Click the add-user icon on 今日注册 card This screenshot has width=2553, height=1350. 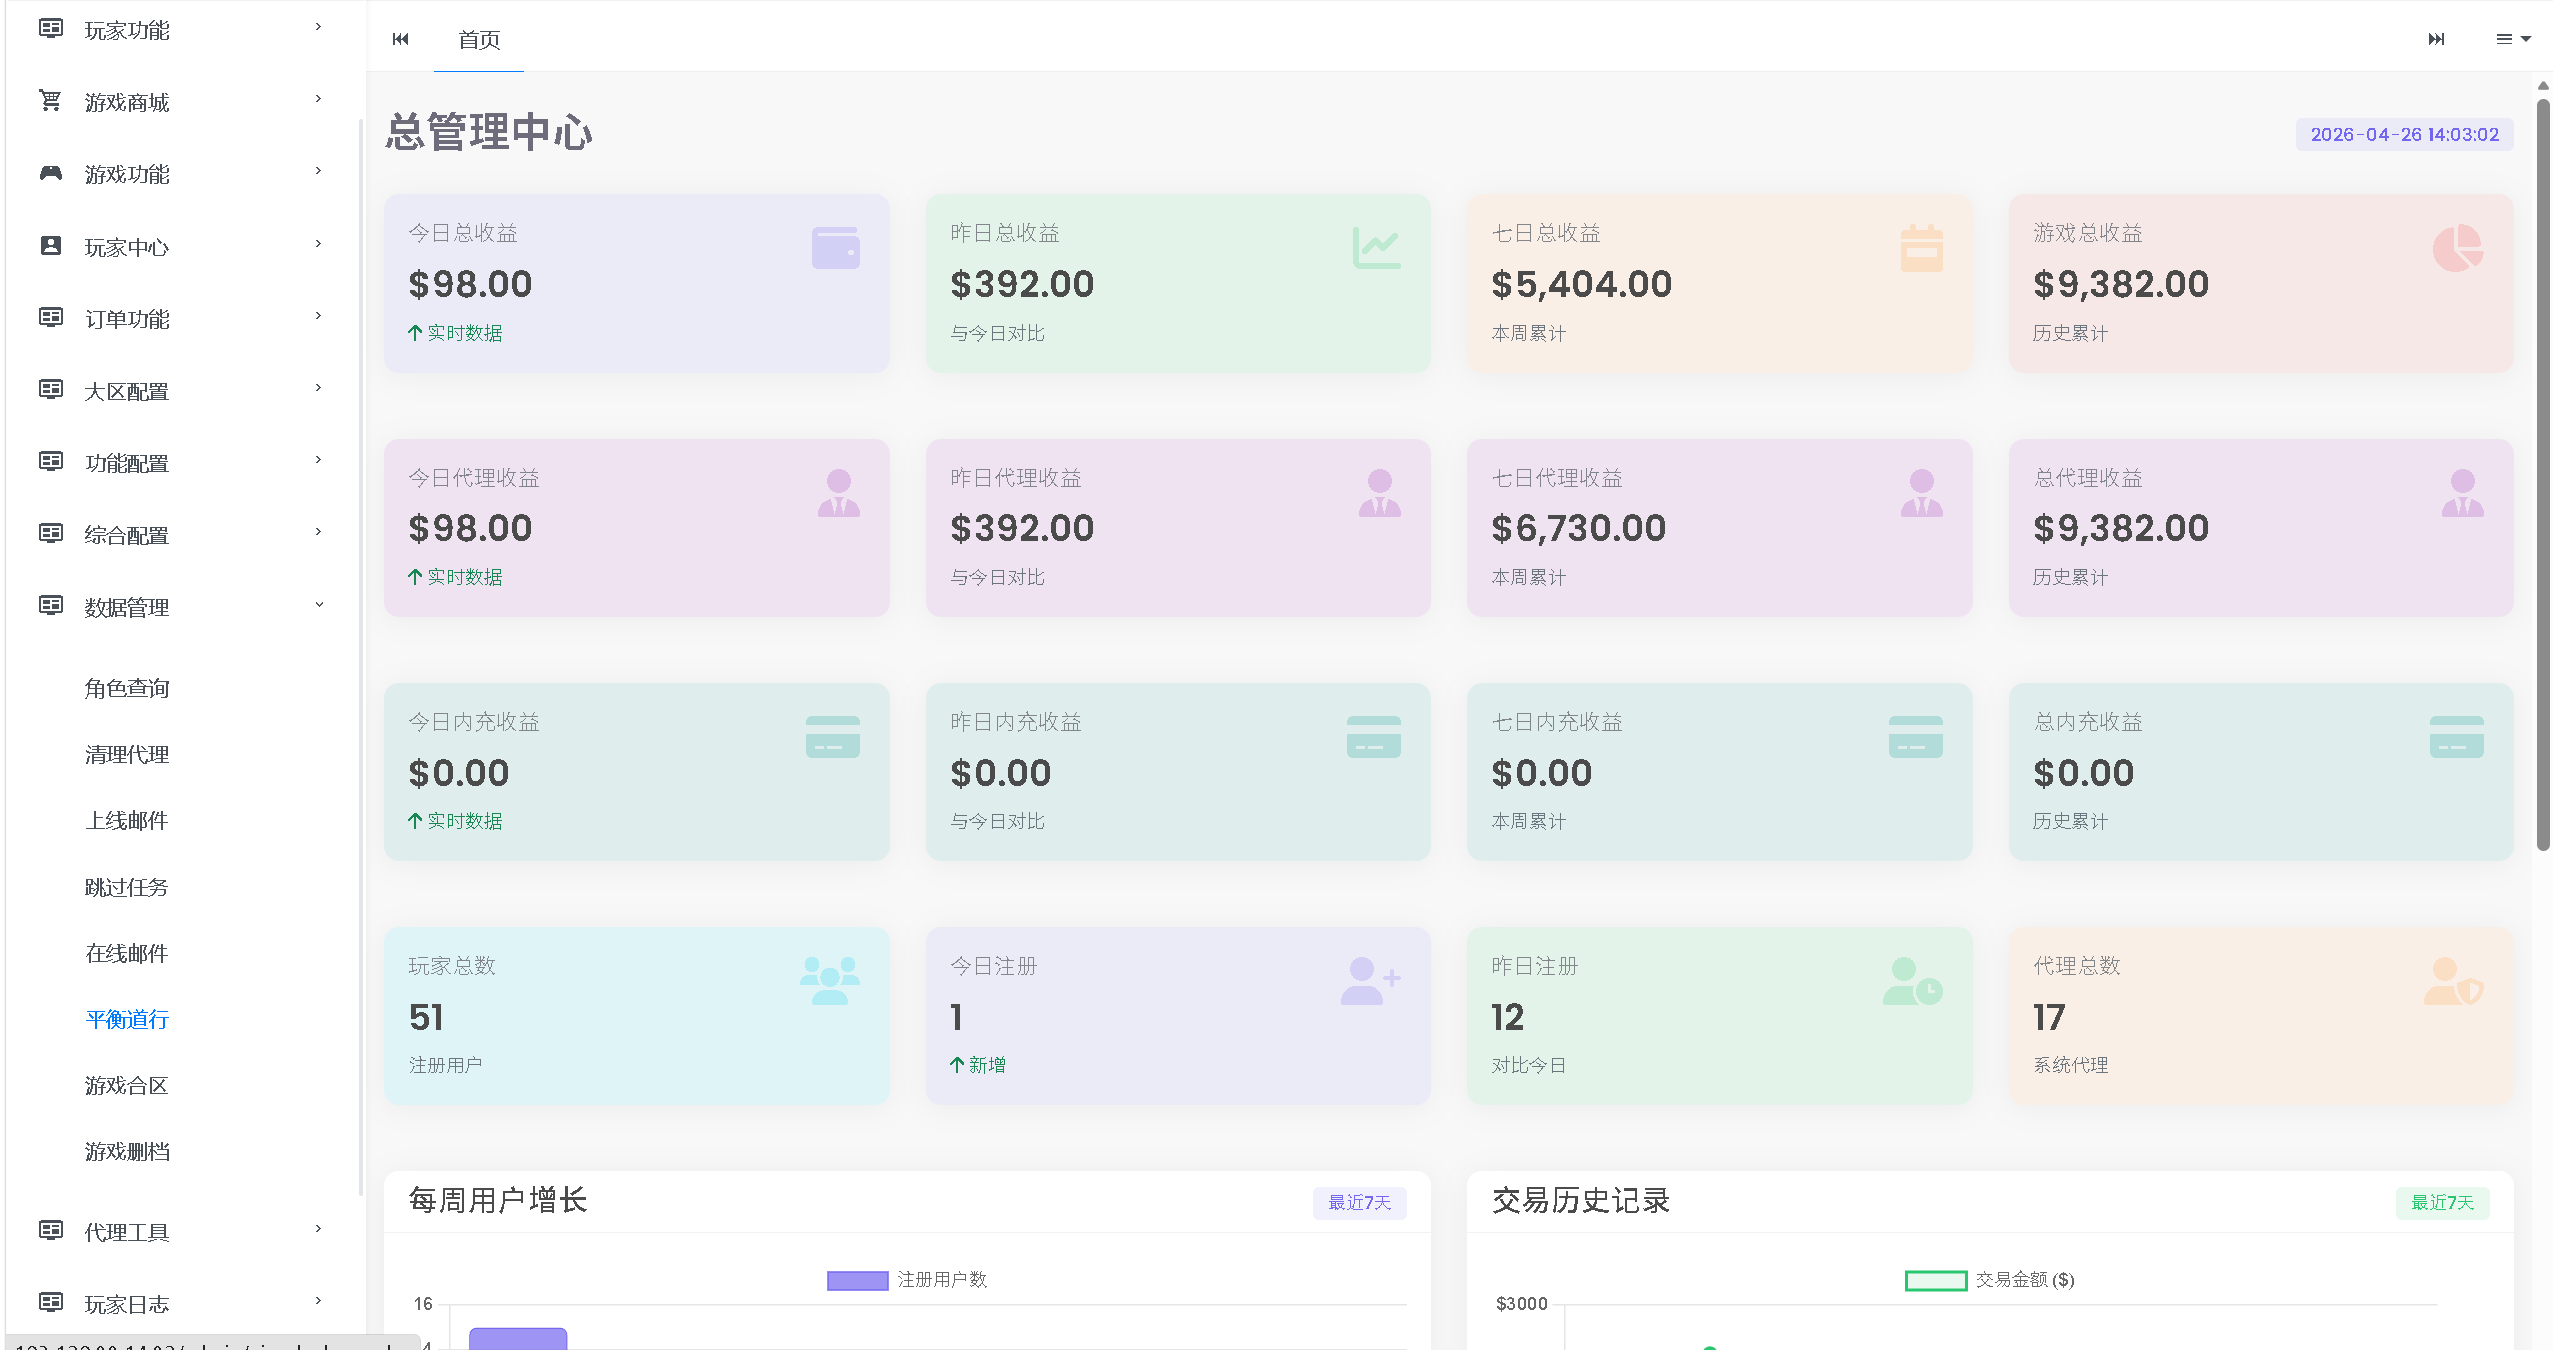pos(1370,980)
